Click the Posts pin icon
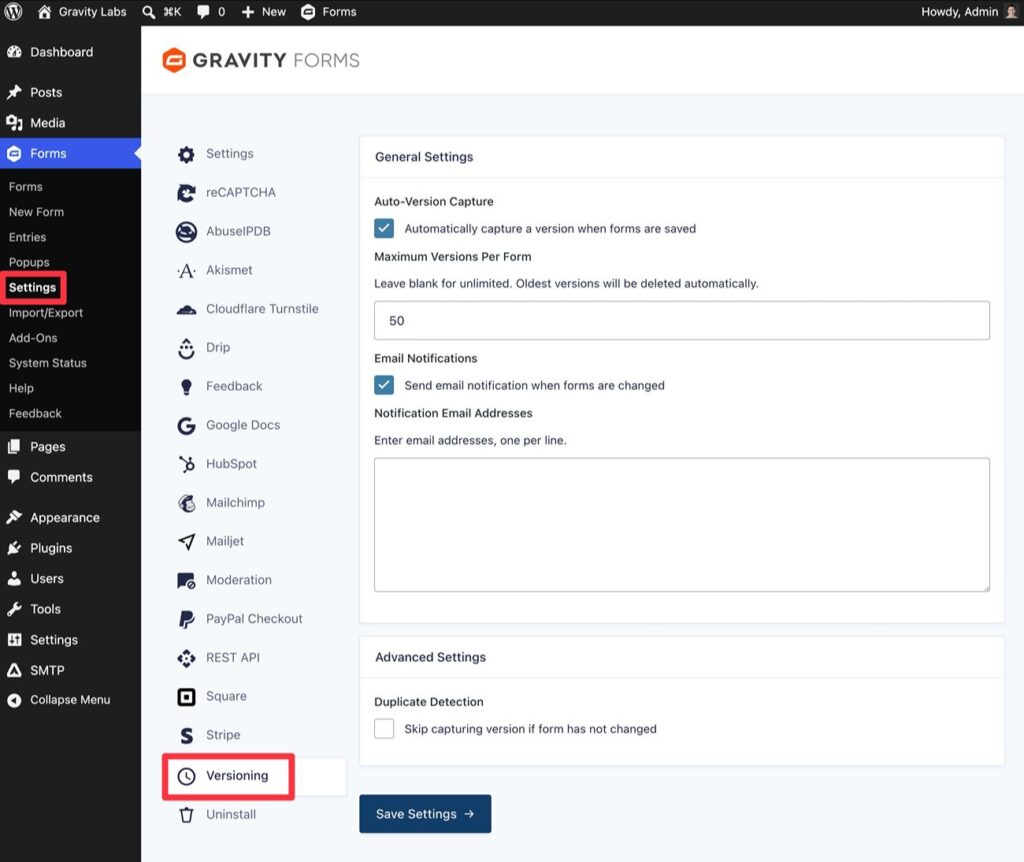Screen dimensions: 1024x862 14,92
